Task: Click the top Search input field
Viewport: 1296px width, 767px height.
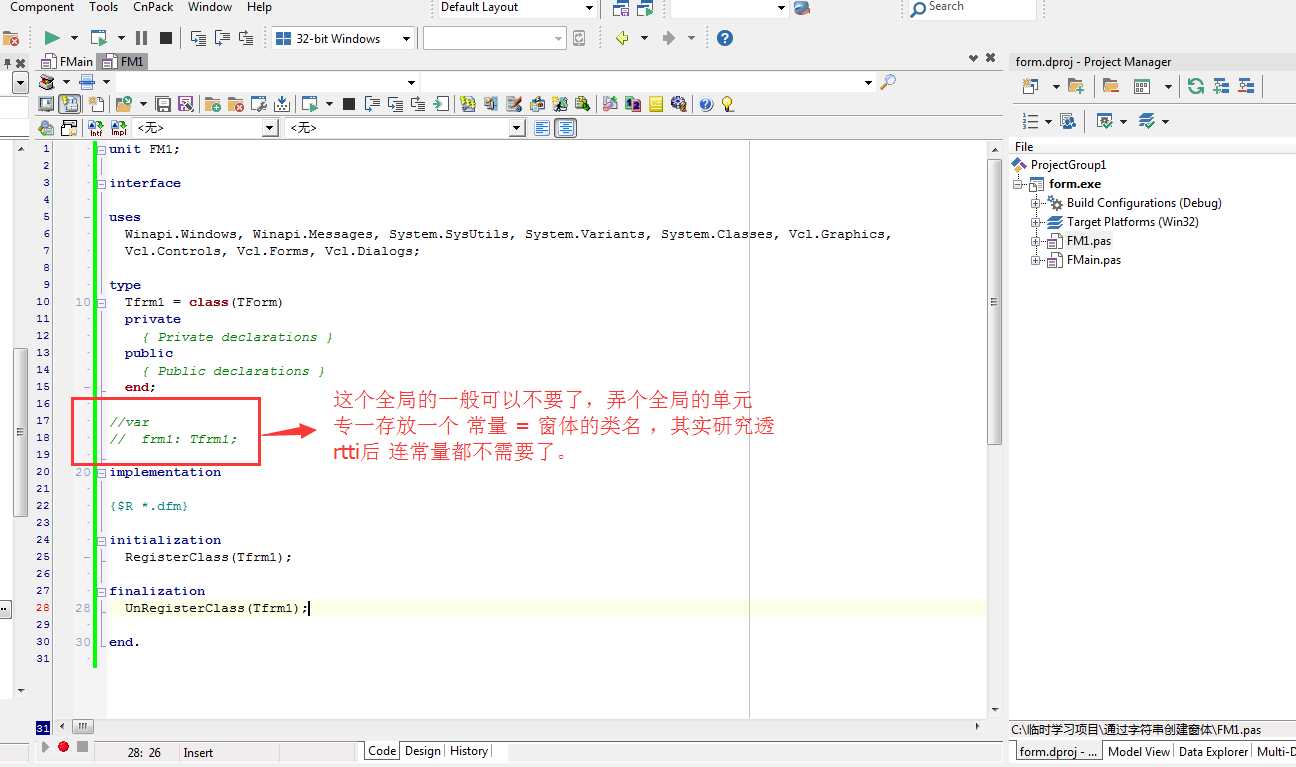Action: [x=970, y=8]
